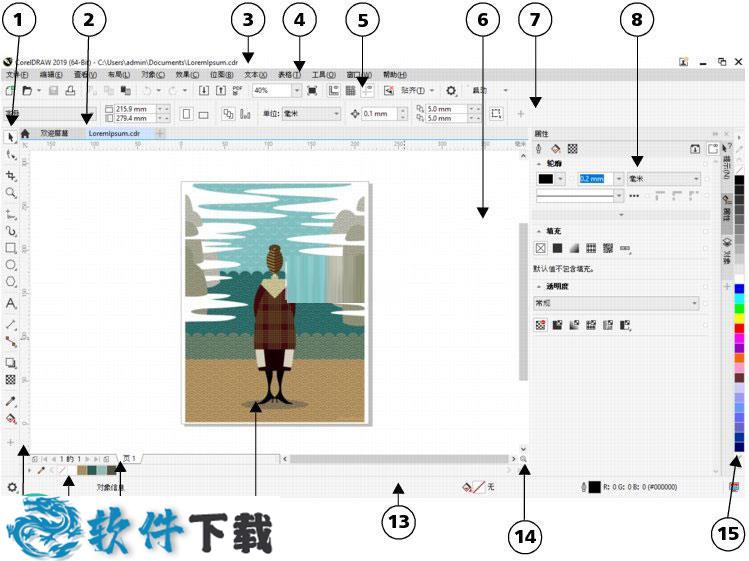
Task: Click the Drop Shadow tool
Action: [11, 363]
